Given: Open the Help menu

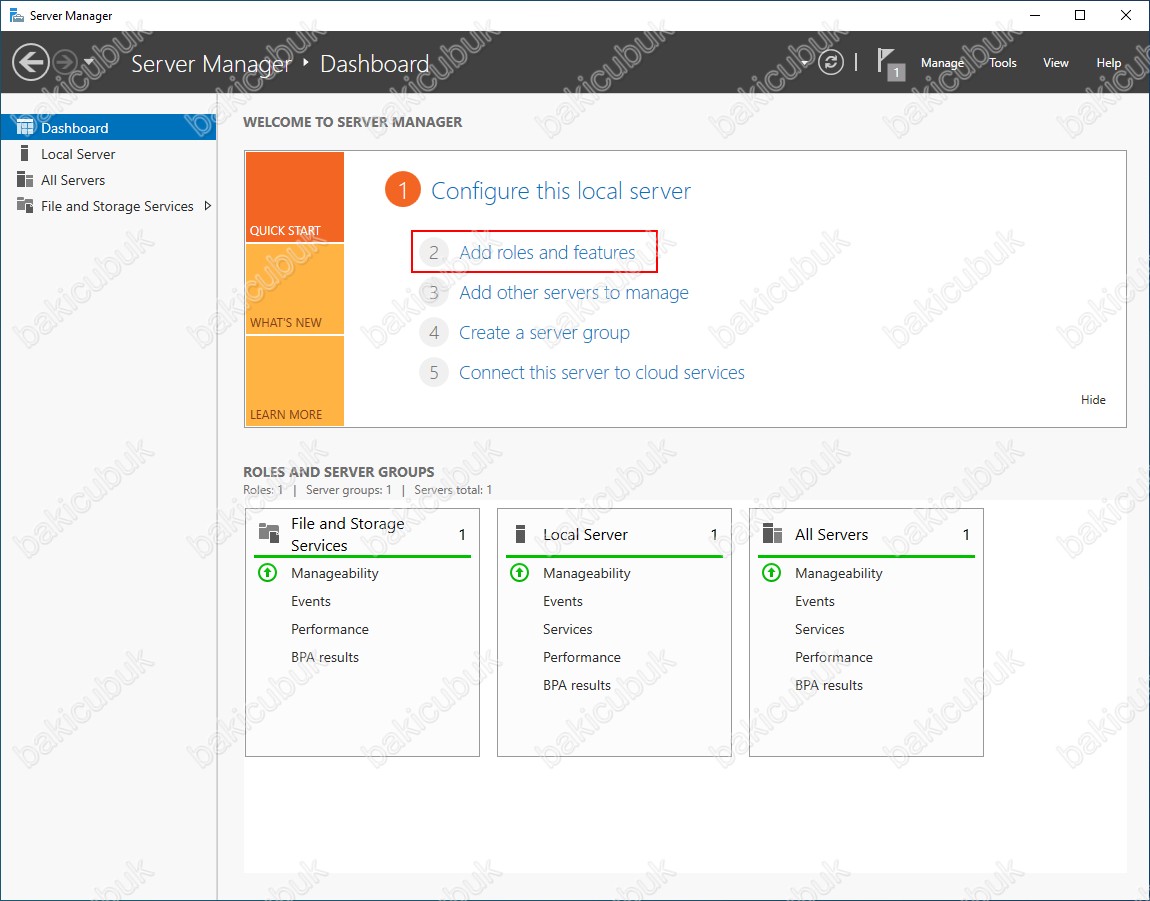Looking at the screenshot, I should click(x=1108, y=63).
